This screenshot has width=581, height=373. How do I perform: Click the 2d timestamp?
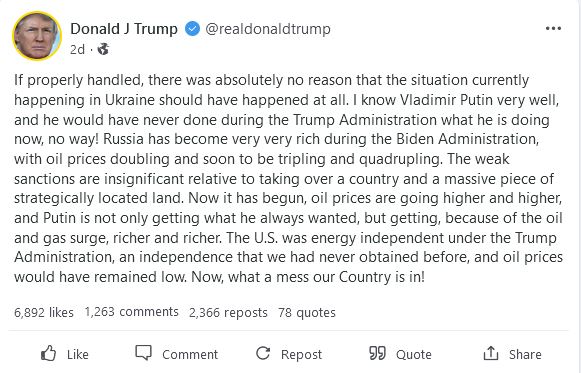point(77,49)
